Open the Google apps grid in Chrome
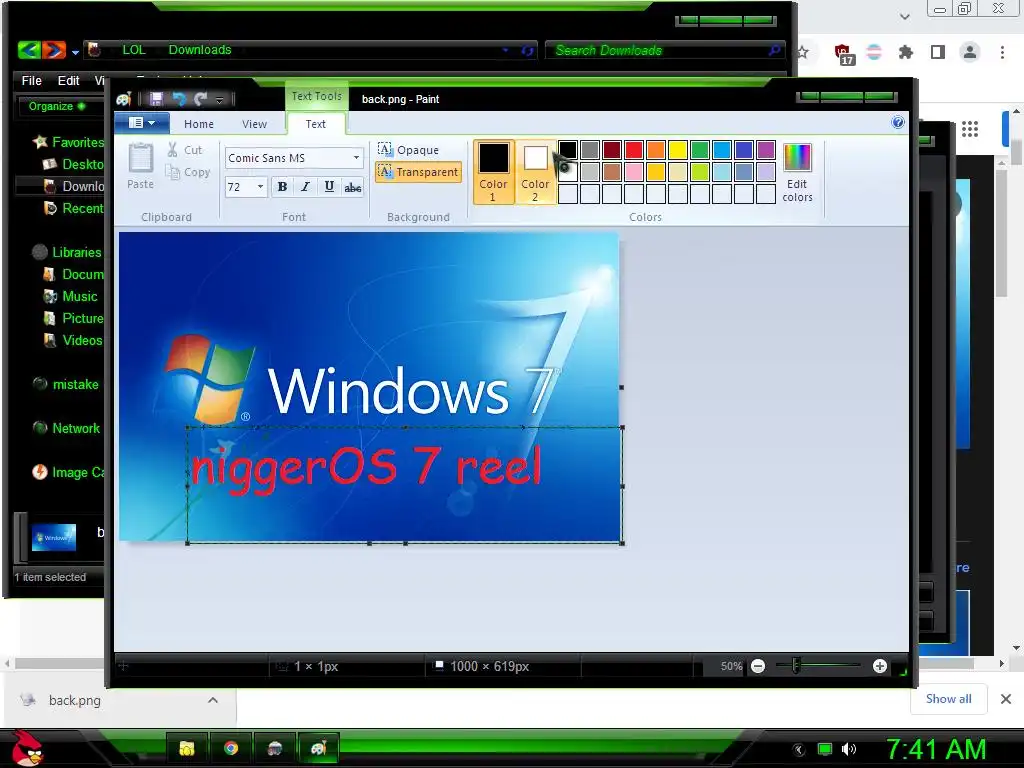The height and width of the screenshot is (768, 1024). point(970,129)
